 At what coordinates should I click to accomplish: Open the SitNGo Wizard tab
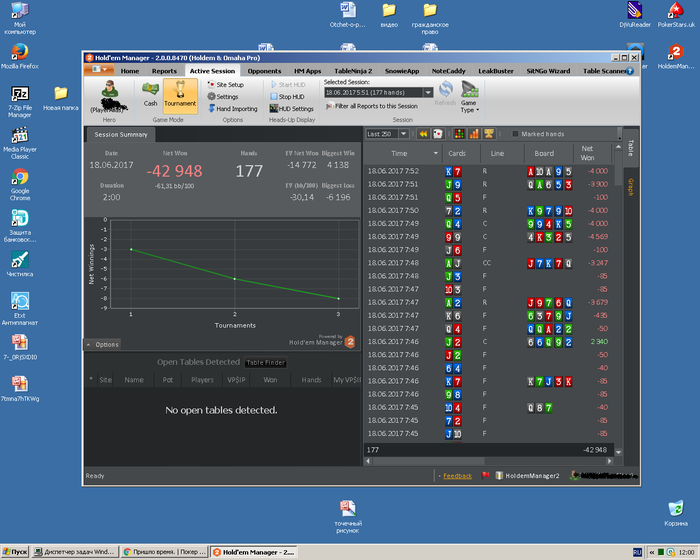(548, 71)
